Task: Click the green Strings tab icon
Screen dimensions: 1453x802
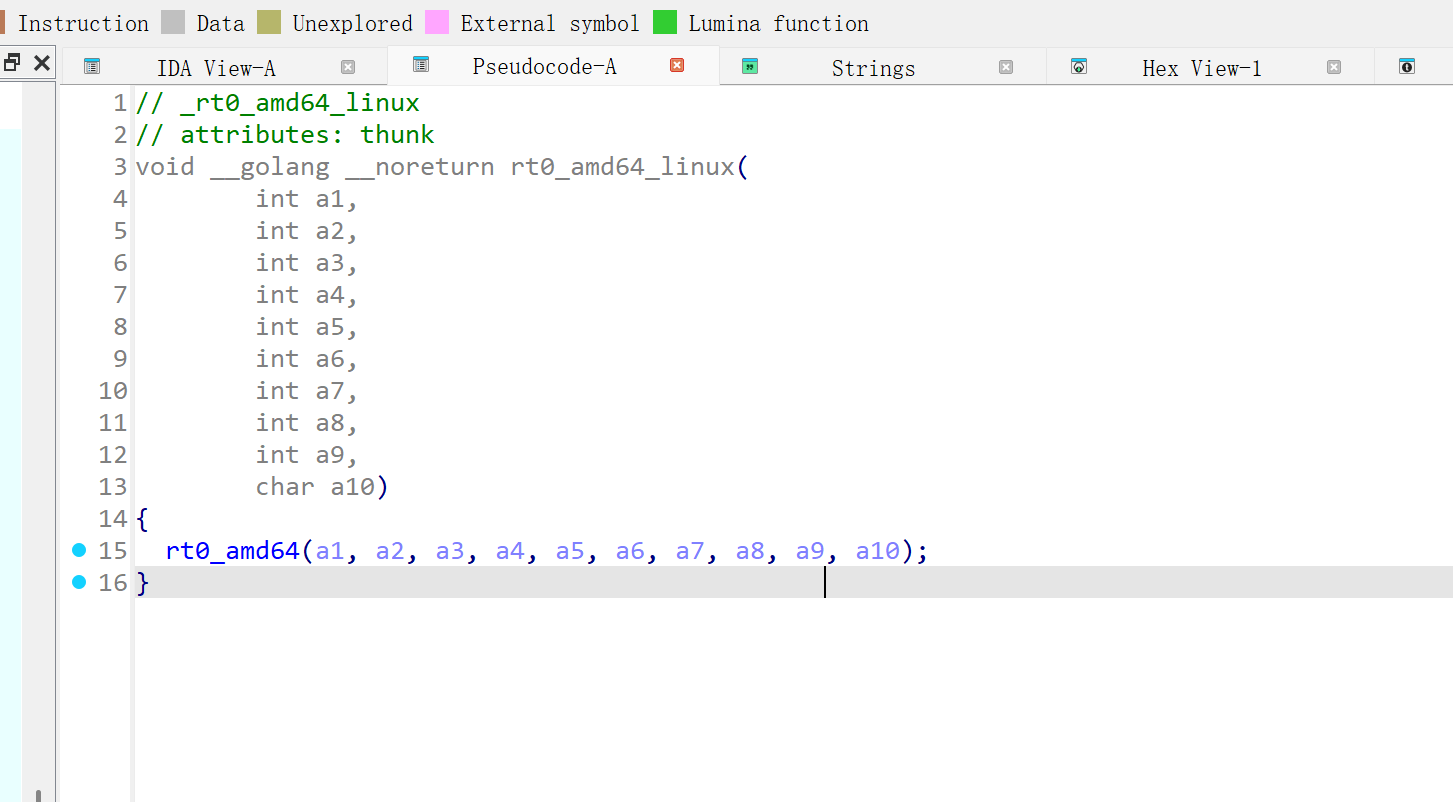Action: (750, 67)
